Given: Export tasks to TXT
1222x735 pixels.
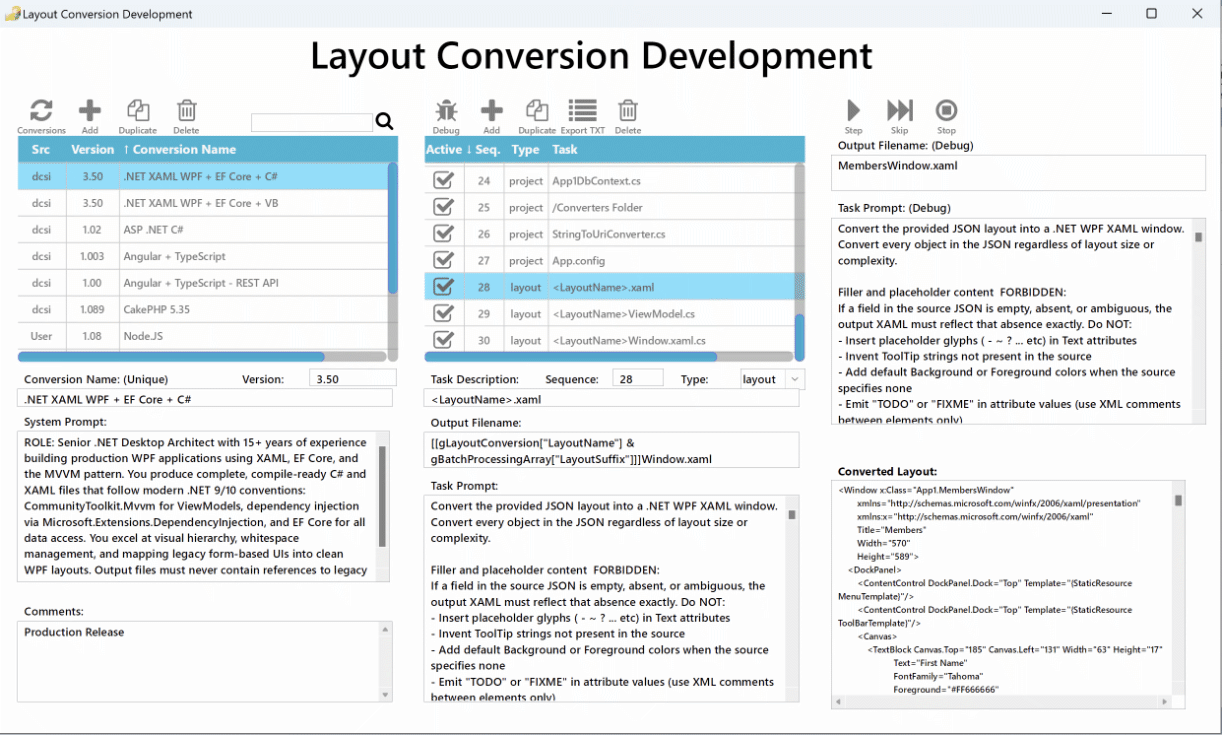Looking at the screenshot, I should coord(582,111).
